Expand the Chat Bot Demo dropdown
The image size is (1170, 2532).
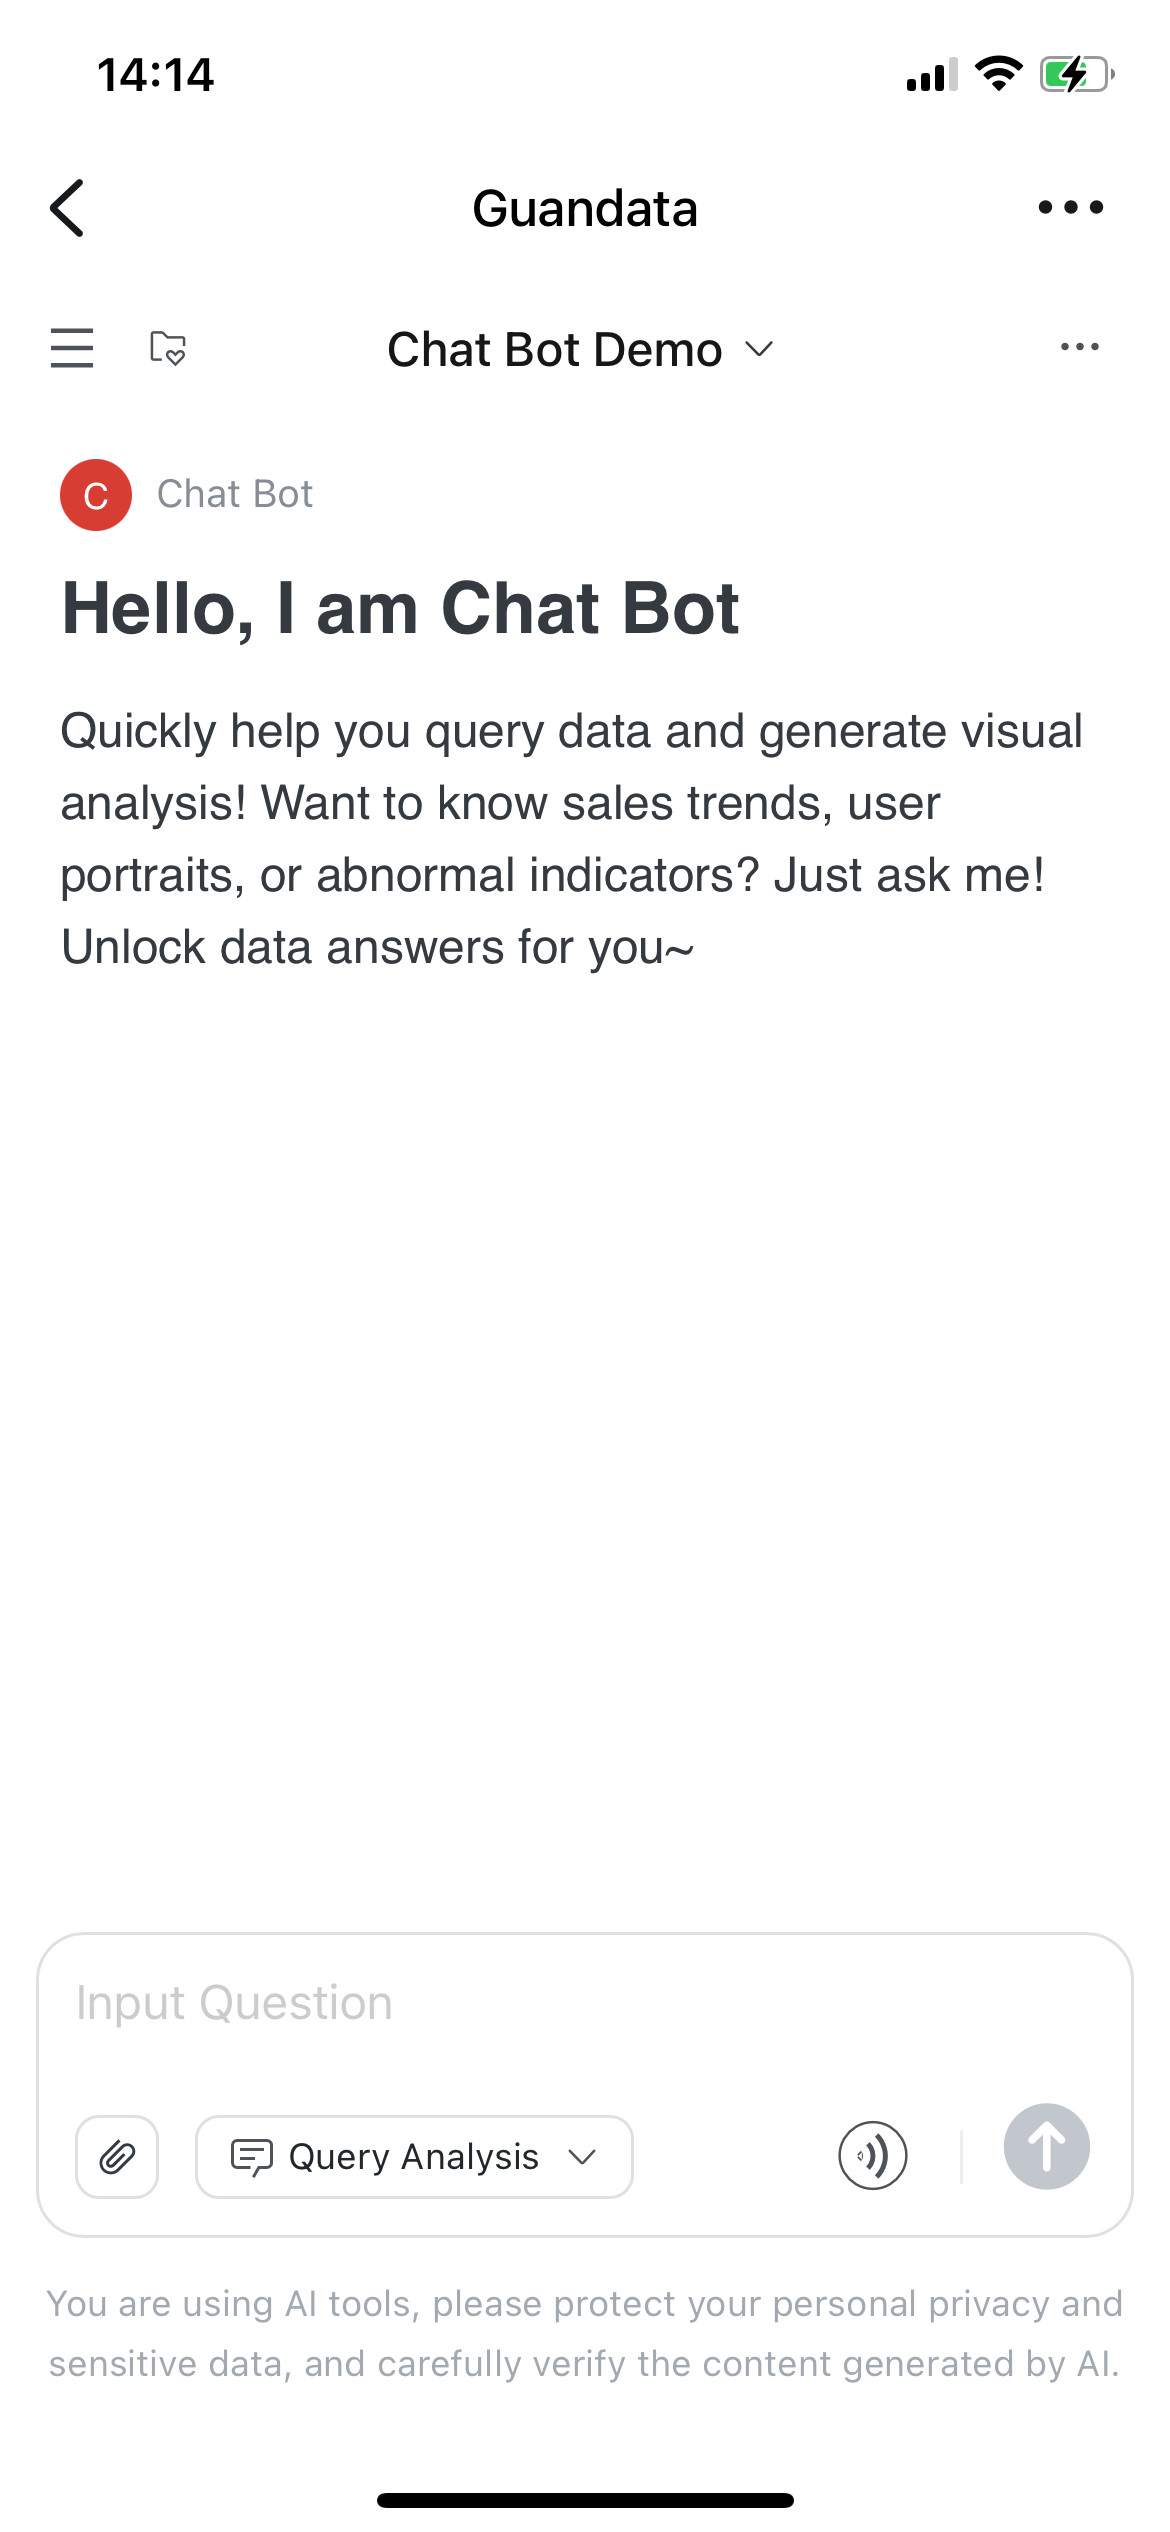click(x=581, y=350)
